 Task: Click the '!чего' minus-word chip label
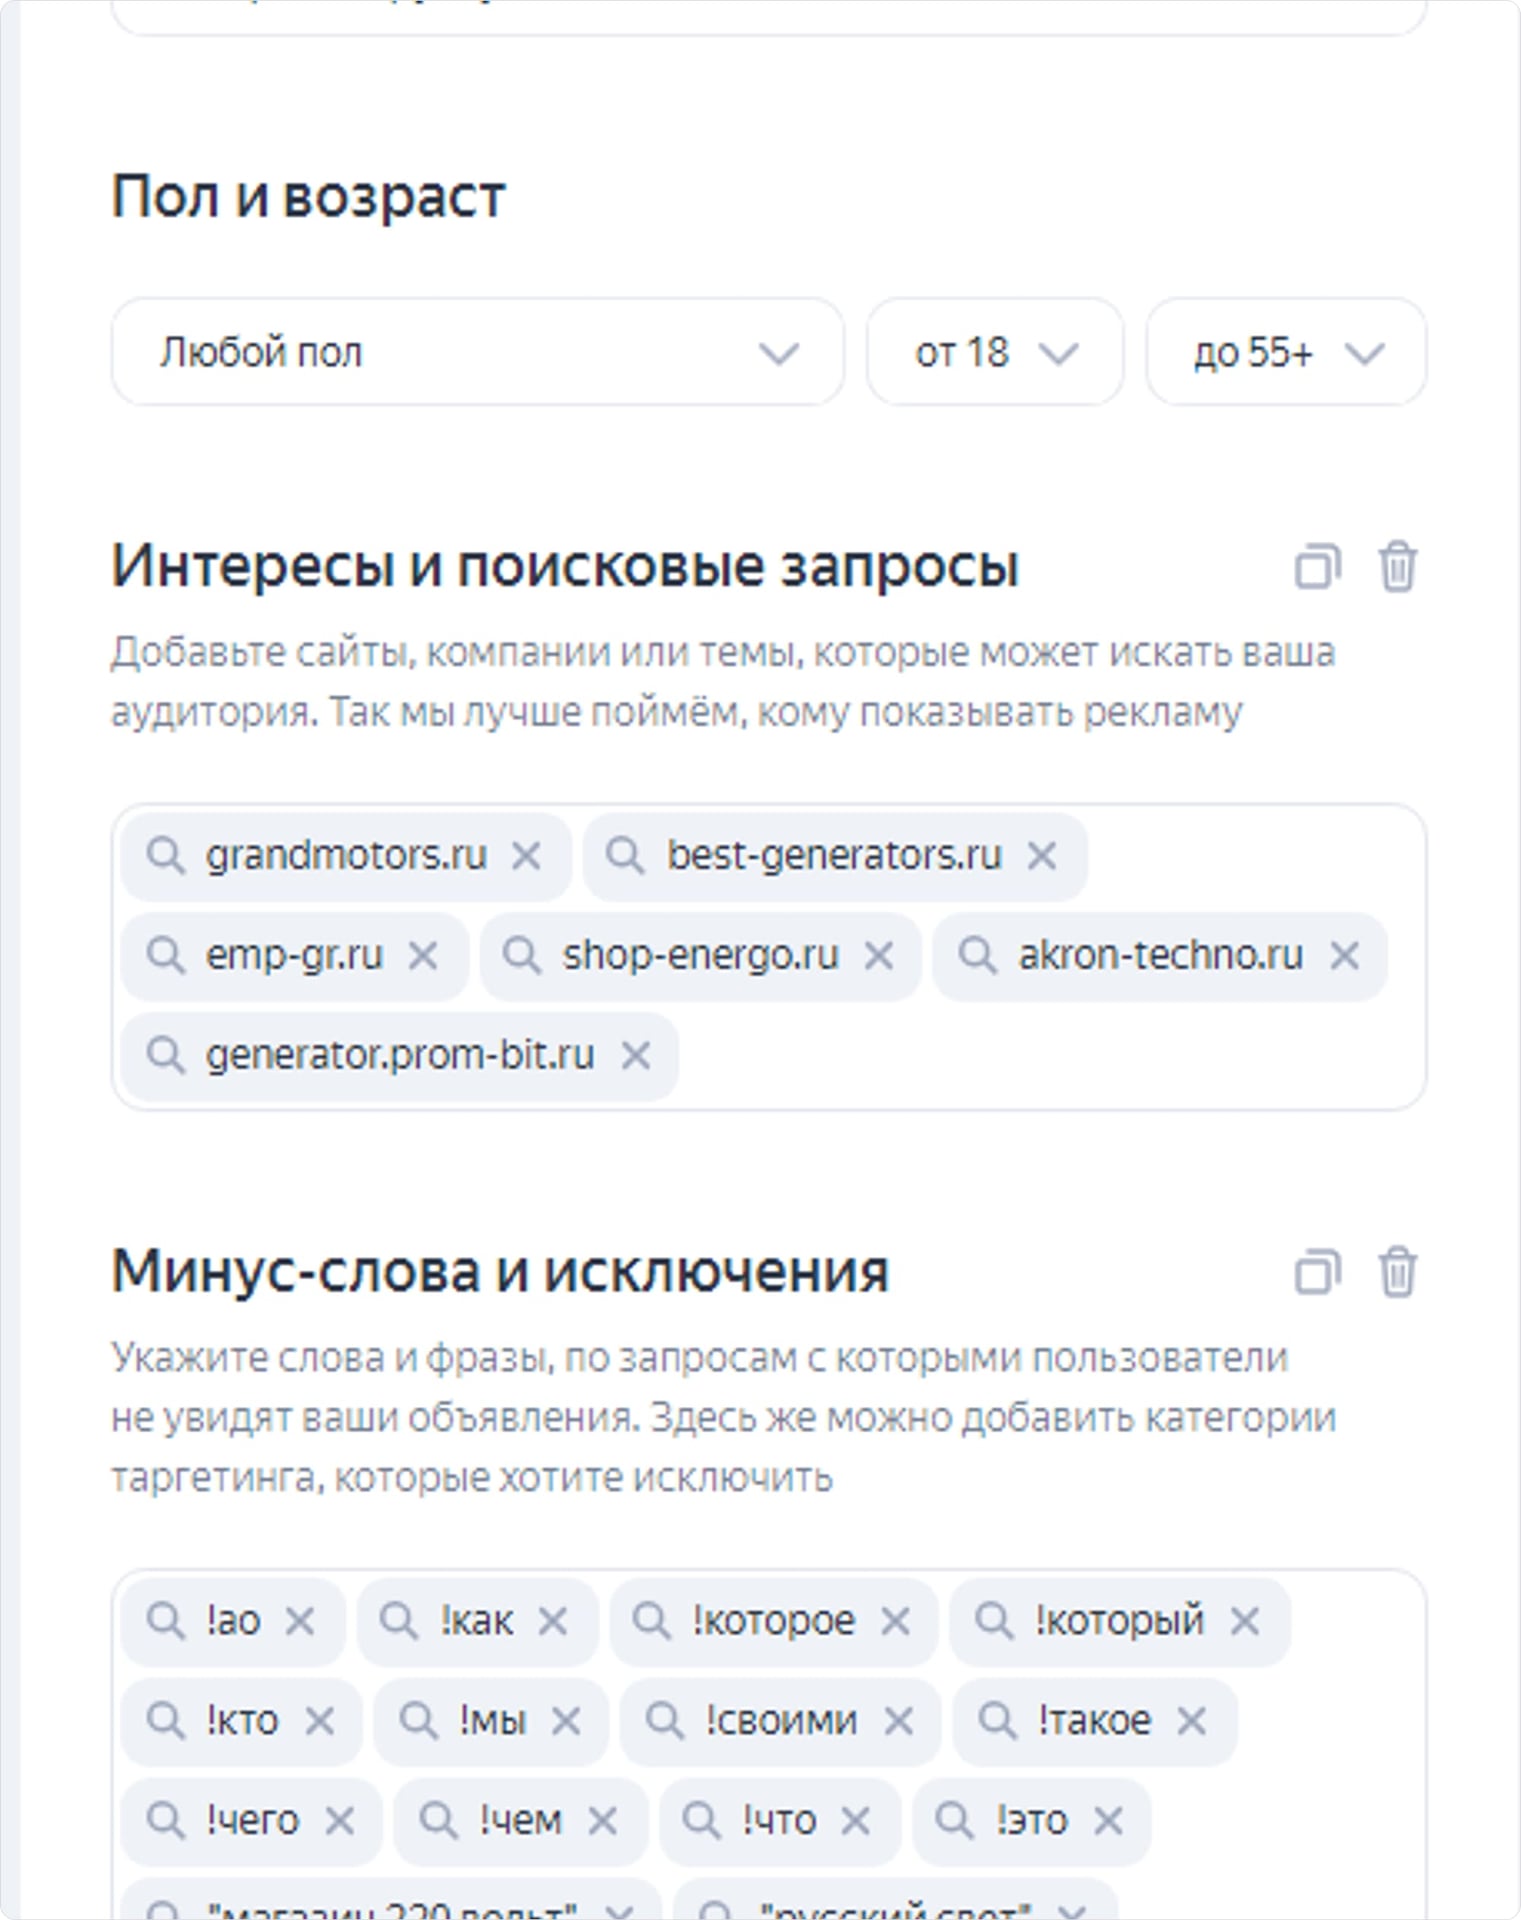(252, 1821)
